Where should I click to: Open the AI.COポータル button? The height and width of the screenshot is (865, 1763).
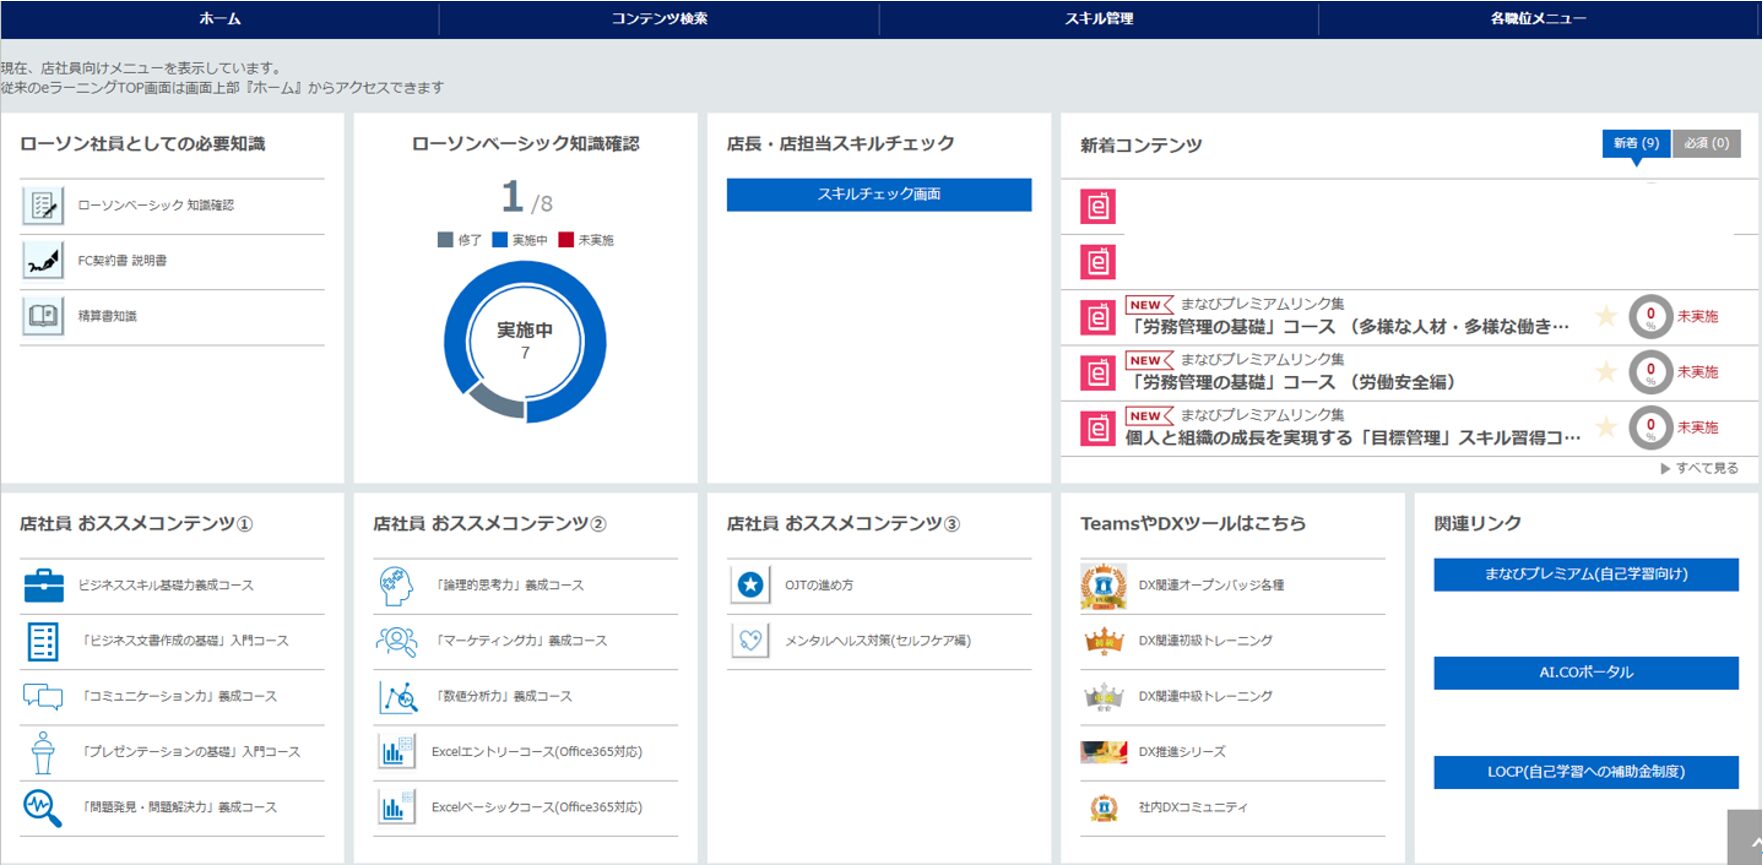(1586, 673)
